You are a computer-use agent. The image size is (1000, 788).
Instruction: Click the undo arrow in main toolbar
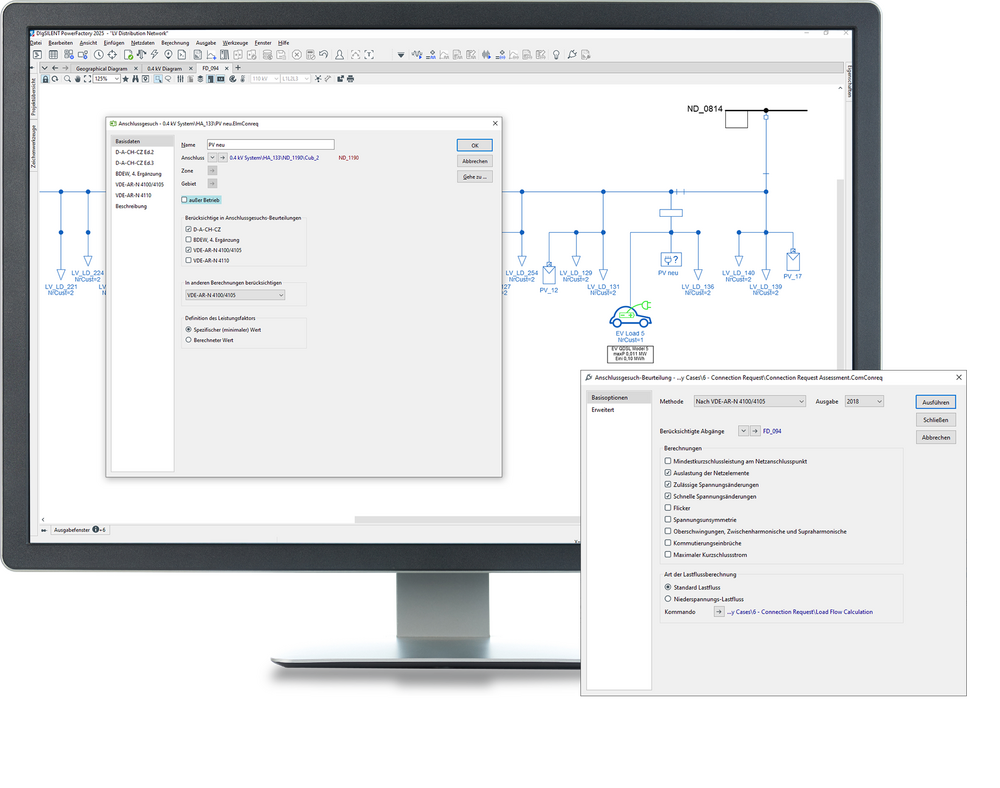pyautogui.click(x=324, y=54)
